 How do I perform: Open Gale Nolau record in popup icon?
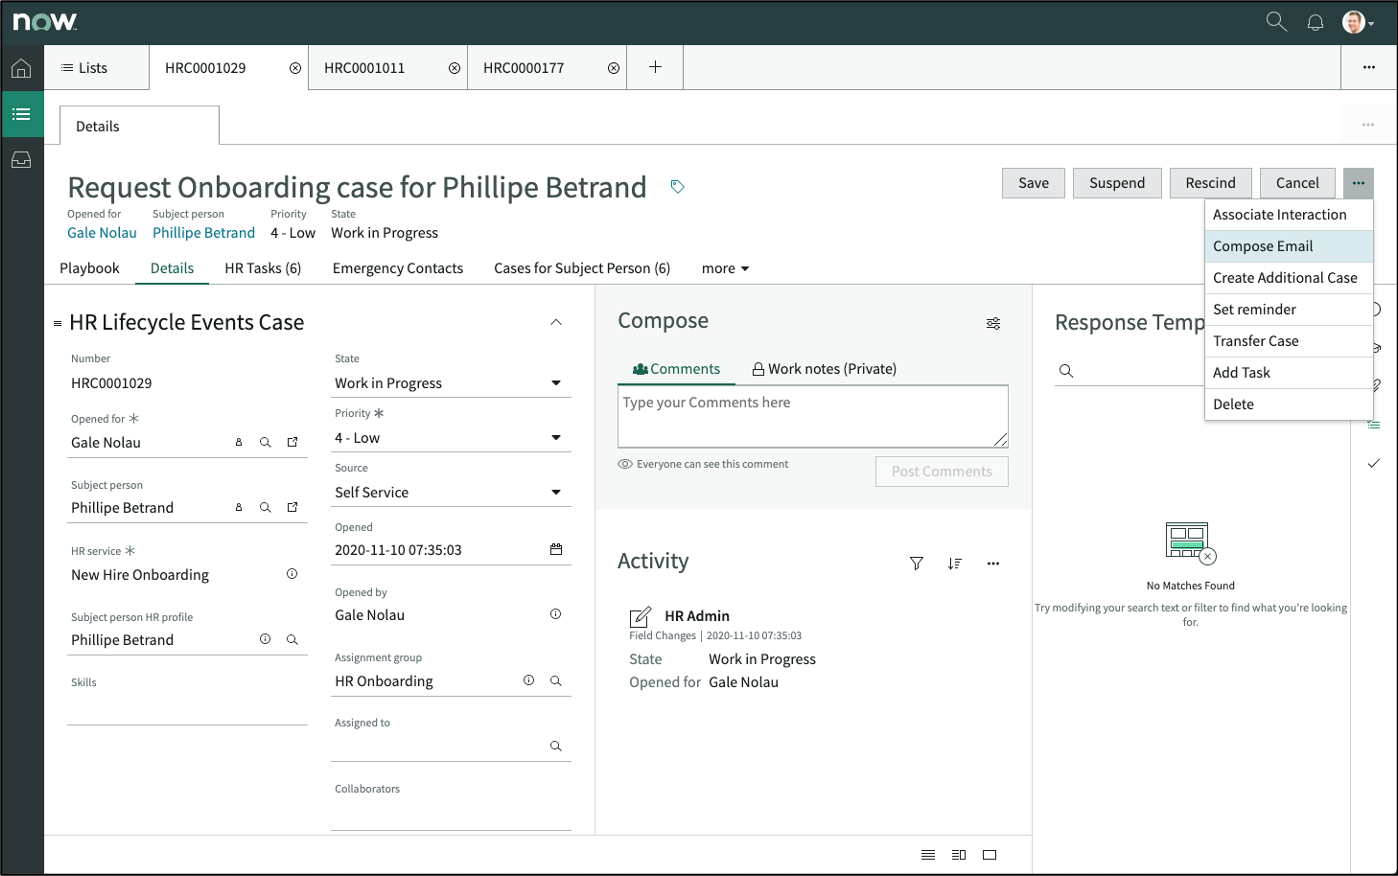(x=292, y=442)
